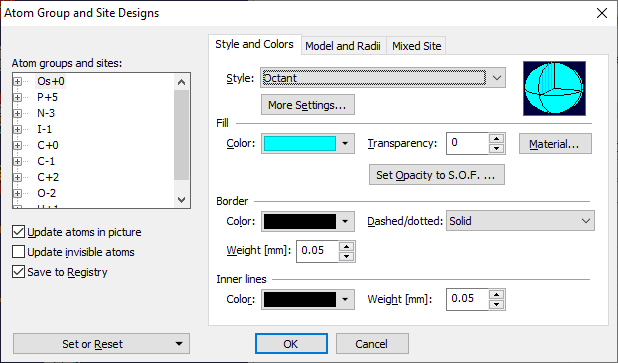Select I-1 in atom groups list
The image size is (618, 363).
[x=45, y=129]
